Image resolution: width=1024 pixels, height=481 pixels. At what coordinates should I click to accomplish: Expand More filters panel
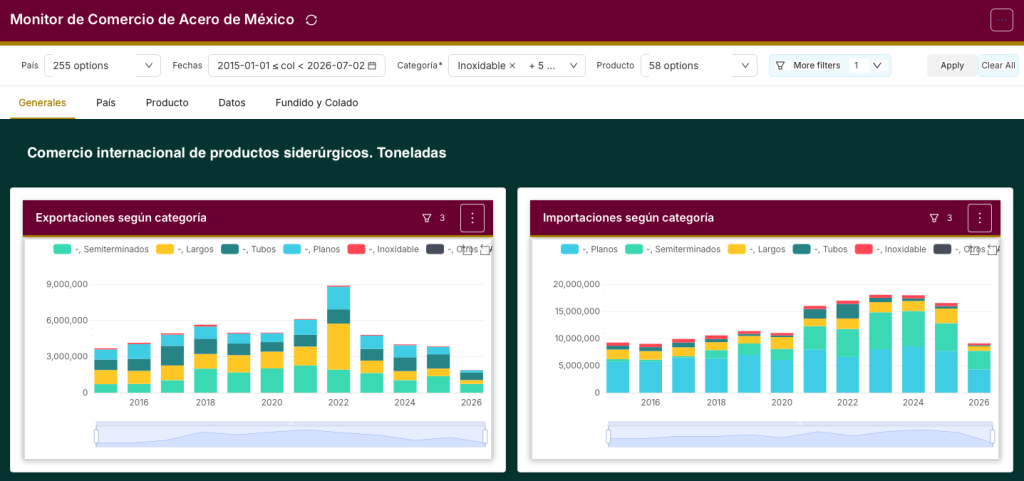pyautogui.click(x=830, y=66)
